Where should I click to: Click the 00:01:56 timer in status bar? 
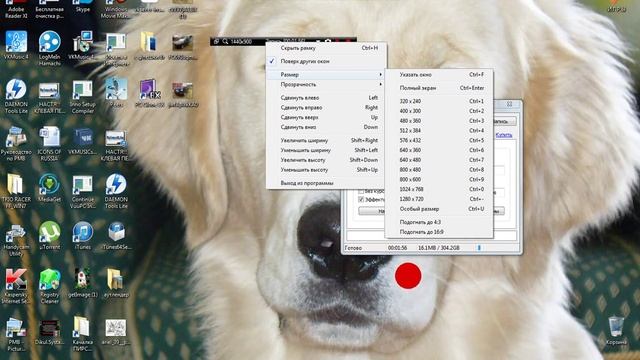click(x=397, y=248)
